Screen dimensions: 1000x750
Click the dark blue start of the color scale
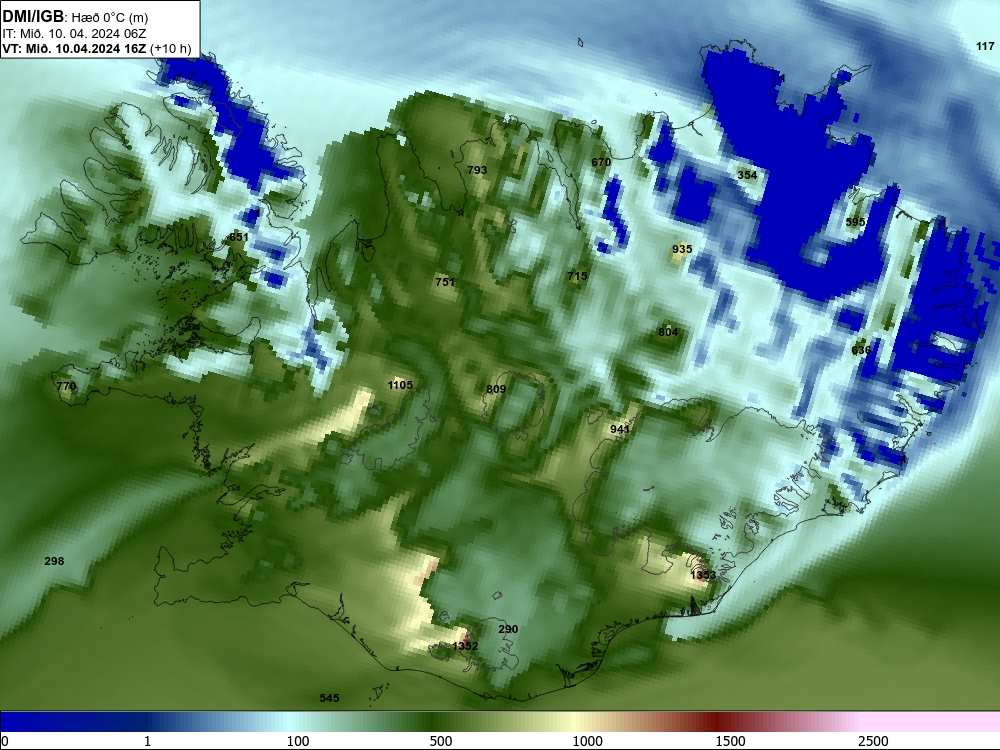38,722
